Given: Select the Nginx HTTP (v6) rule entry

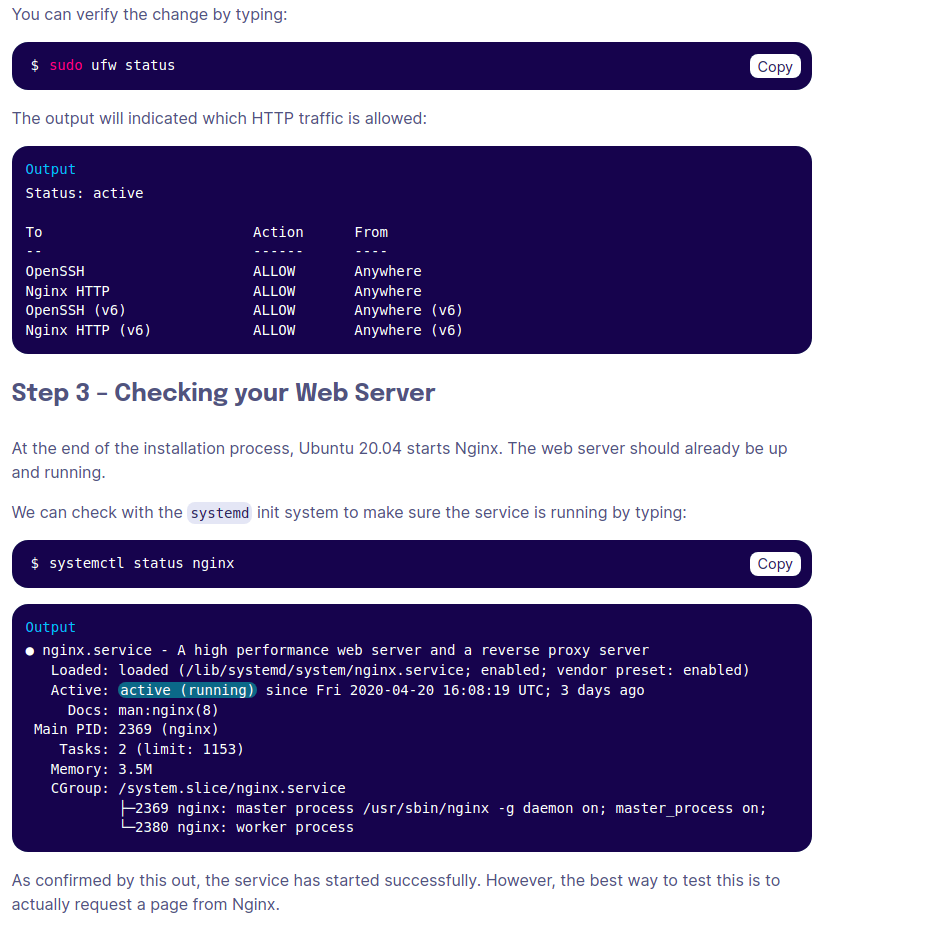Looking at the screenshot, I should [88, 330].
